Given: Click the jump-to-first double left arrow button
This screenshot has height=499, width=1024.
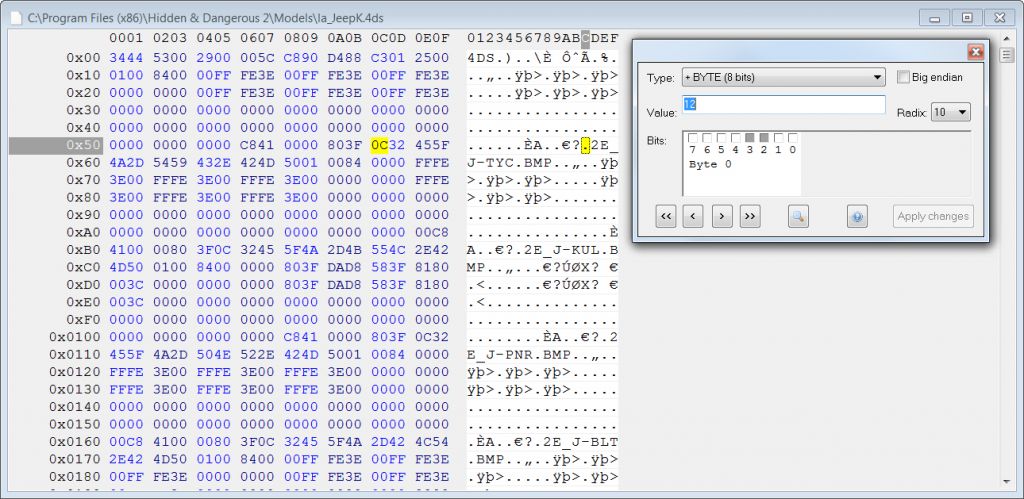Looking at the screenshot, I should (667, 215).
